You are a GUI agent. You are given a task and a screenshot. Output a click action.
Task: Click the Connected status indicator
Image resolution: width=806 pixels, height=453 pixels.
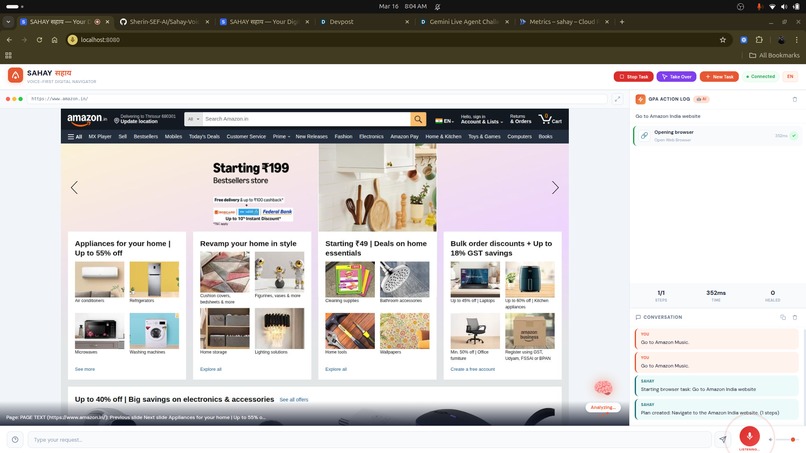pyautogui.click(x=760, y=77)
